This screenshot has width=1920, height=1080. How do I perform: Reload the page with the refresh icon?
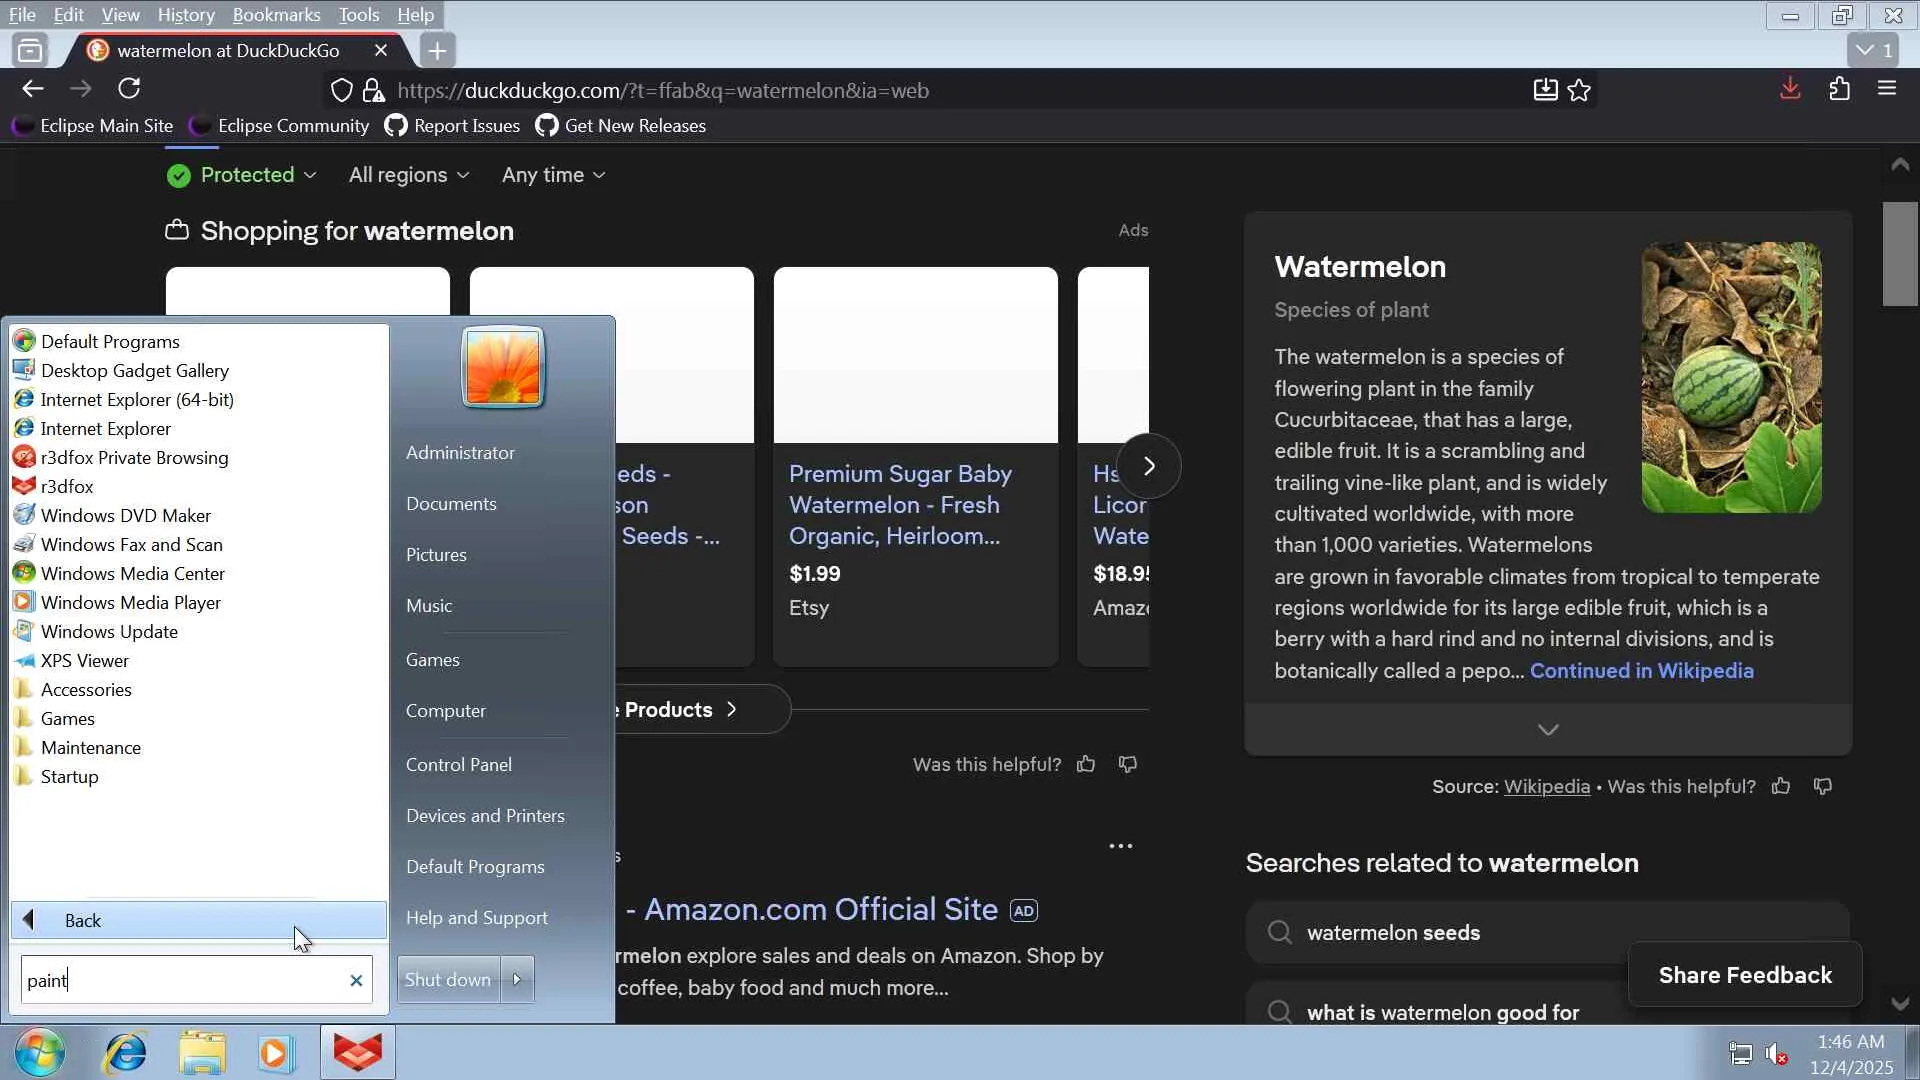click(129, 89)
